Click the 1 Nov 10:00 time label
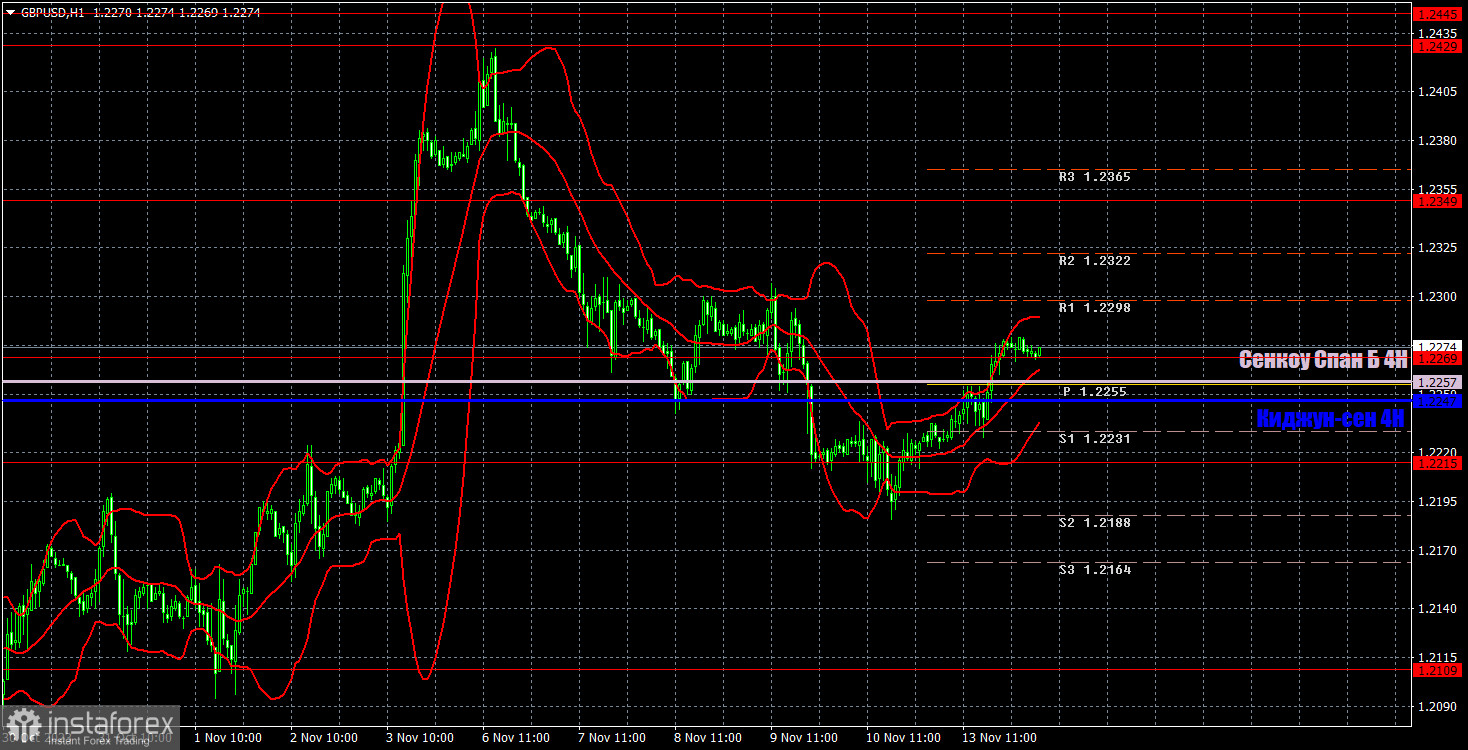Screen dimensions: 1468x750 point(227,738)
